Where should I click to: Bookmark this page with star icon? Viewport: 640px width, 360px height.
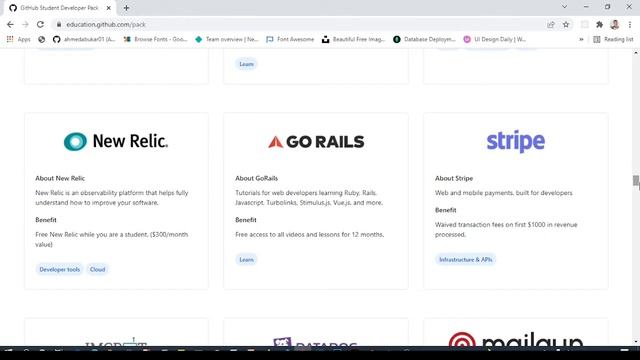pyautogui.click(x=566, y=24)
